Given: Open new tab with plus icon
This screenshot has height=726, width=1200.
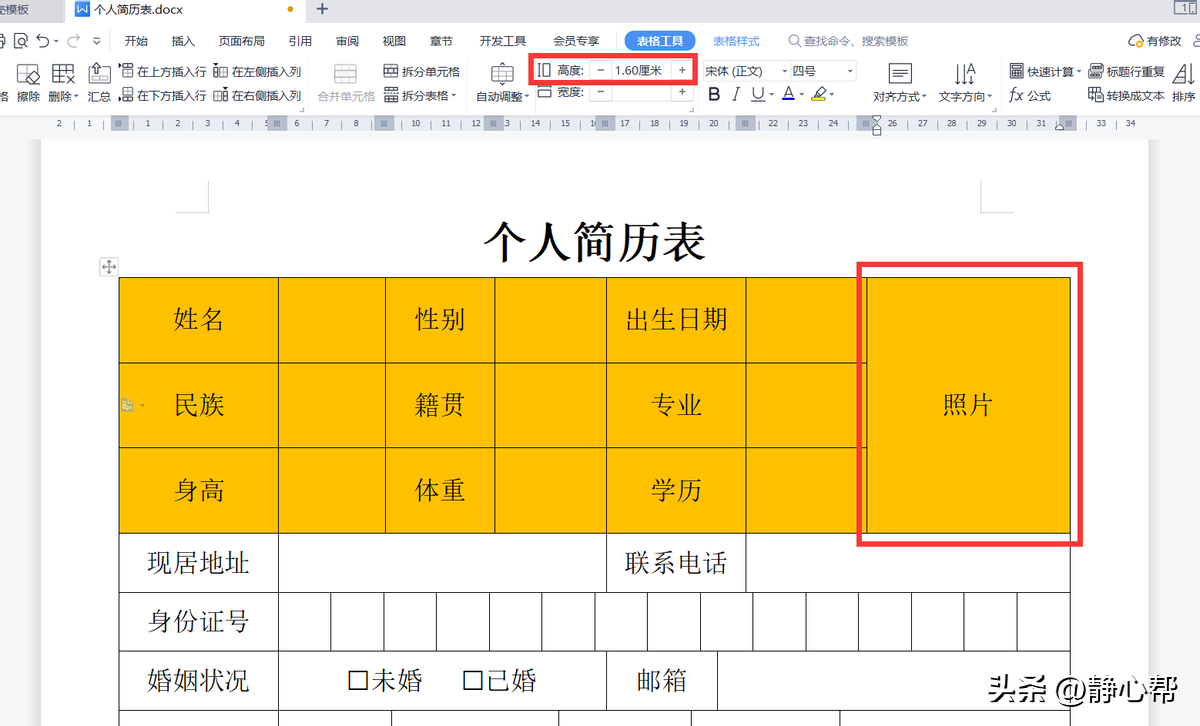Looking at the screenshot, I should click(x=322, y=10).
